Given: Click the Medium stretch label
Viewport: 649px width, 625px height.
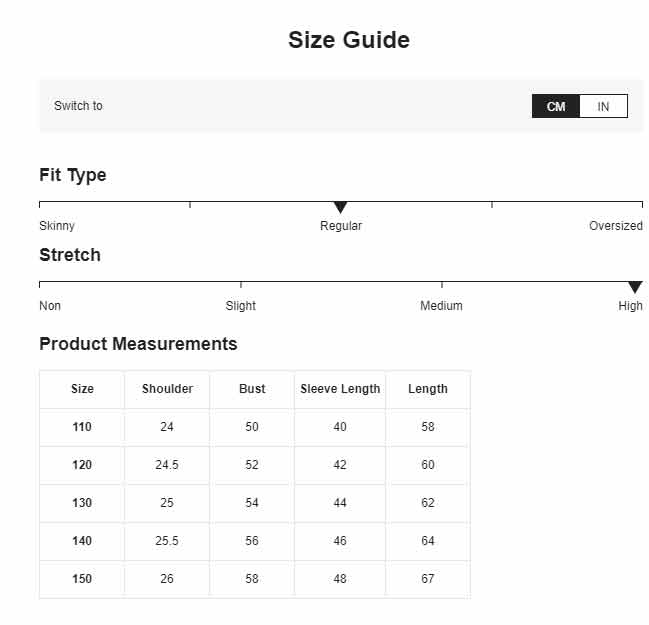Looking at the screenshot, I should pyautogui.click(x=441, y=306).
